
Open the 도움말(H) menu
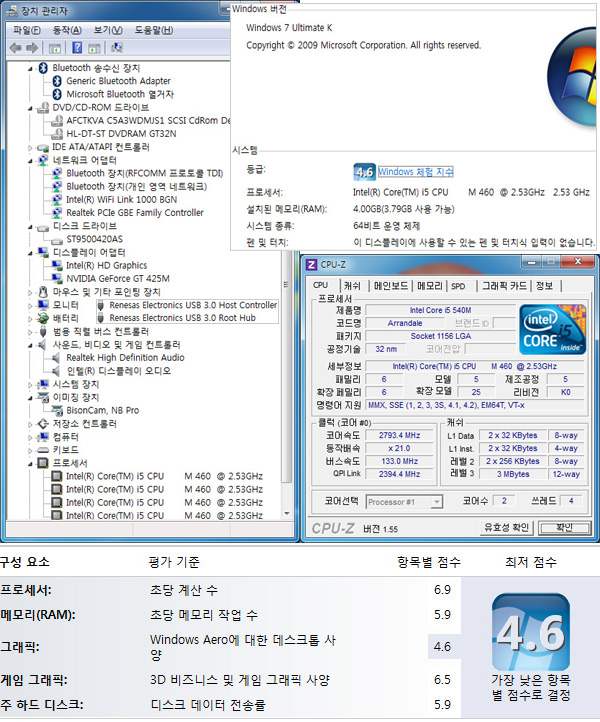[x=153, y=30]
